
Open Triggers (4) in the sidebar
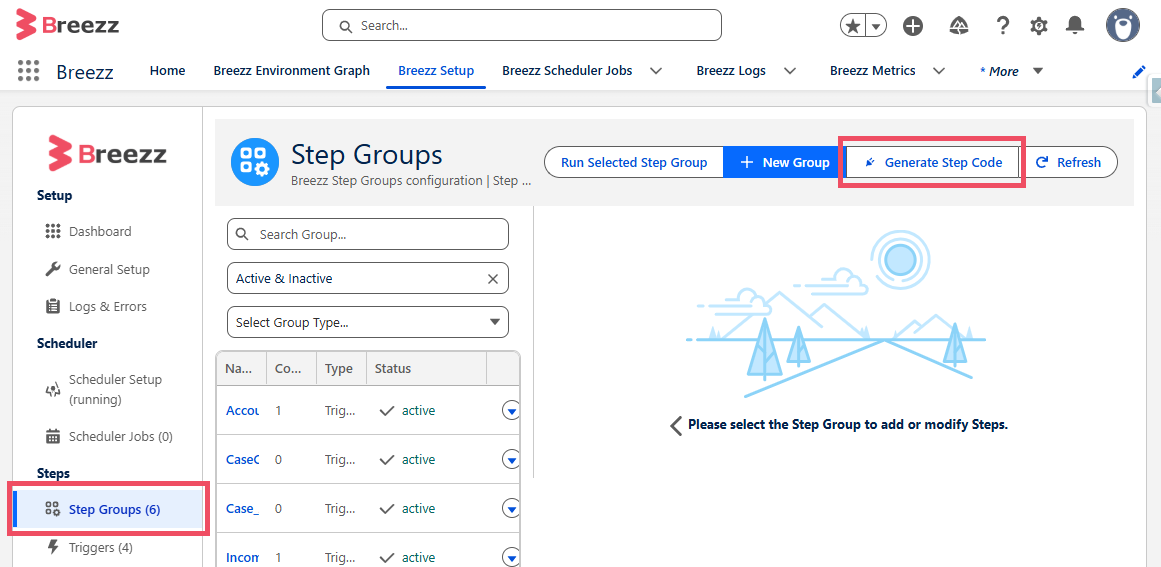coord(101,548)
